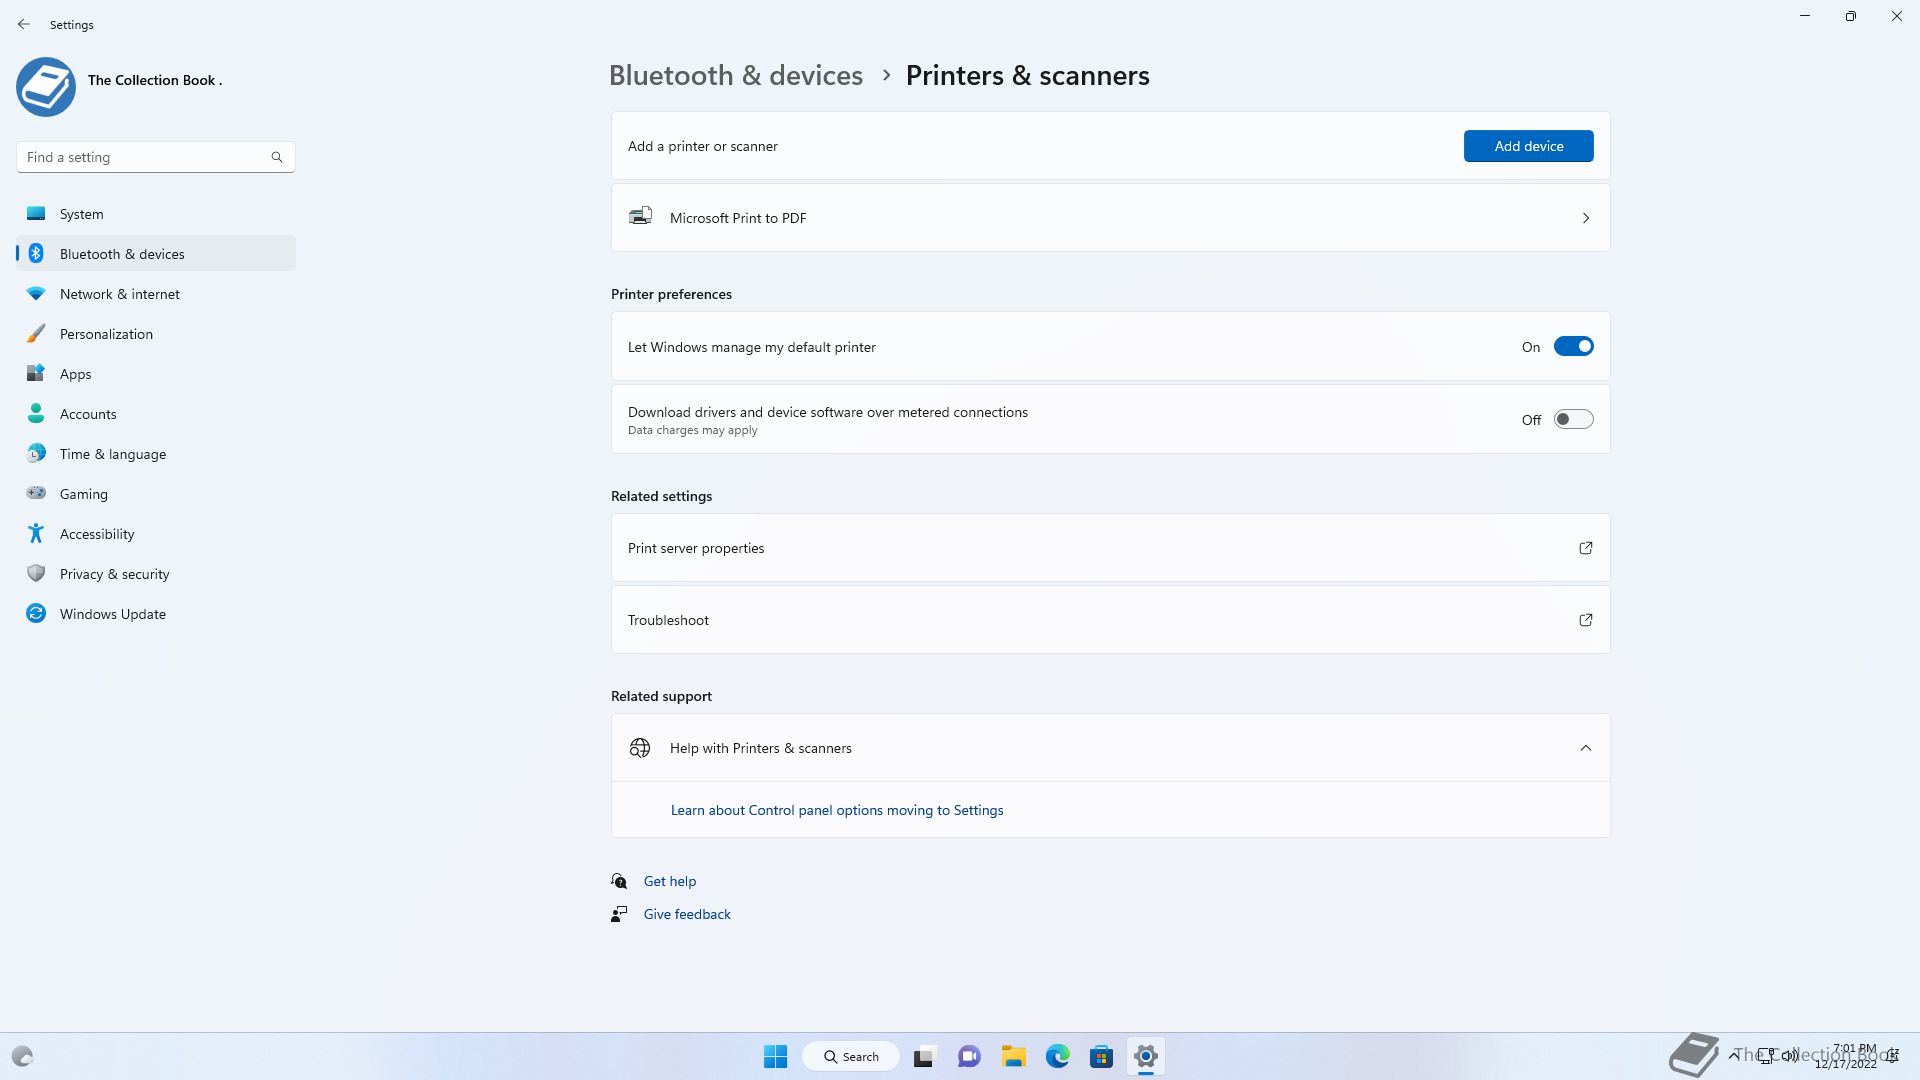The height and width of the screenshot is (1080, 1920).
Task: Enable download drivers over metered connections
Action: click(x=1573, y=420)
